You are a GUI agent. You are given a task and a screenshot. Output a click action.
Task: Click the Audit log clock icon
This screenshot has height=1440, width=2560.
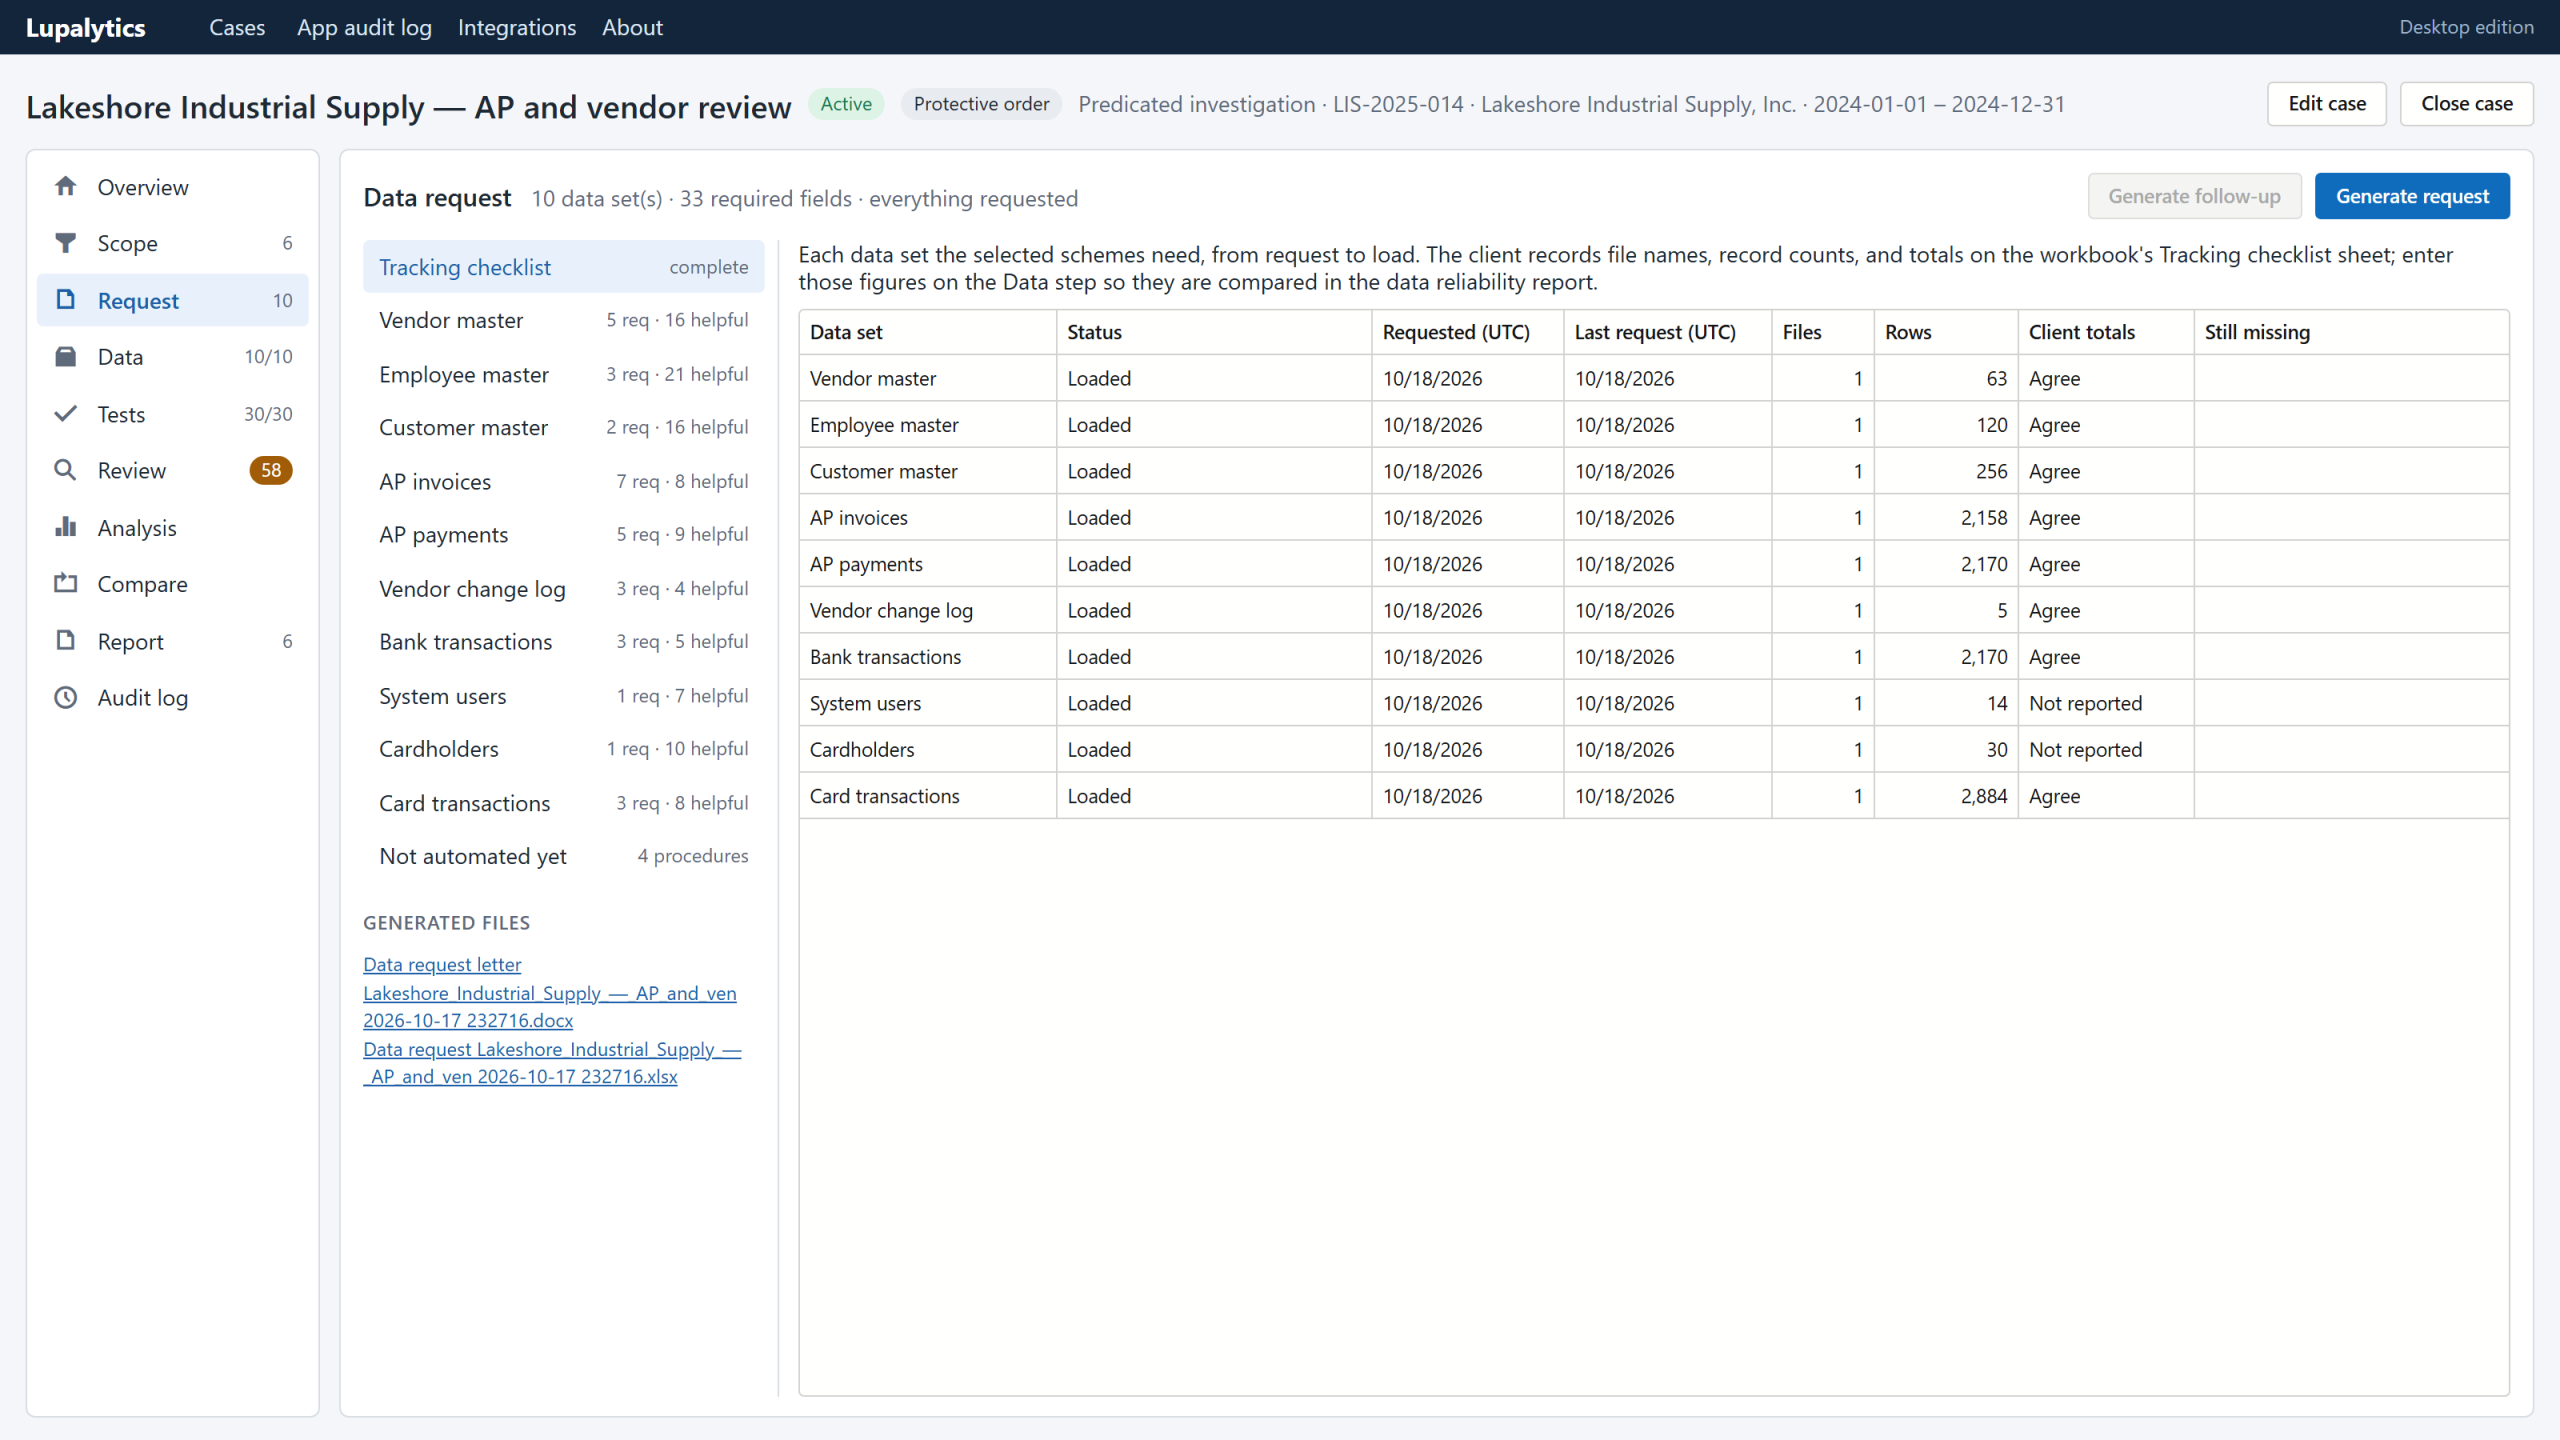tap(66, 698)
